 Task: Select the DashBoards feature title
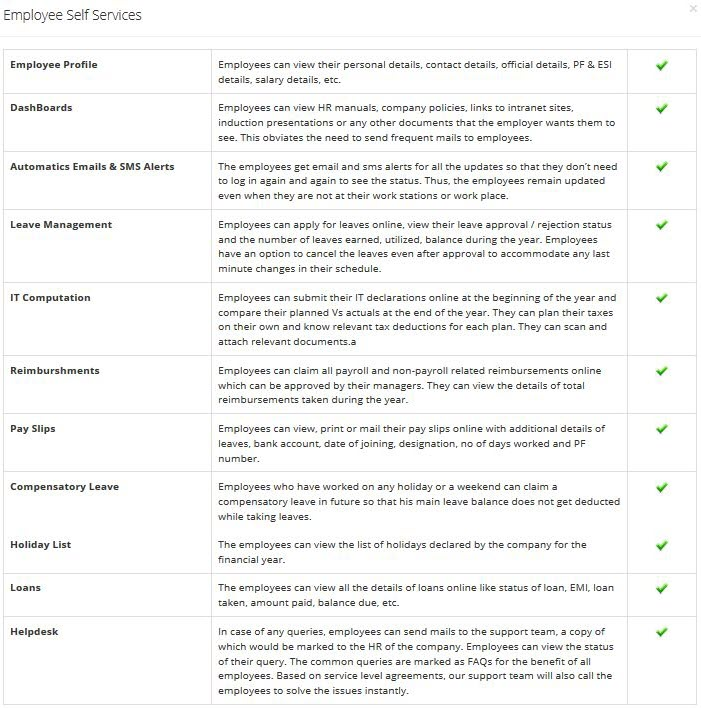(x=41, y=107)
